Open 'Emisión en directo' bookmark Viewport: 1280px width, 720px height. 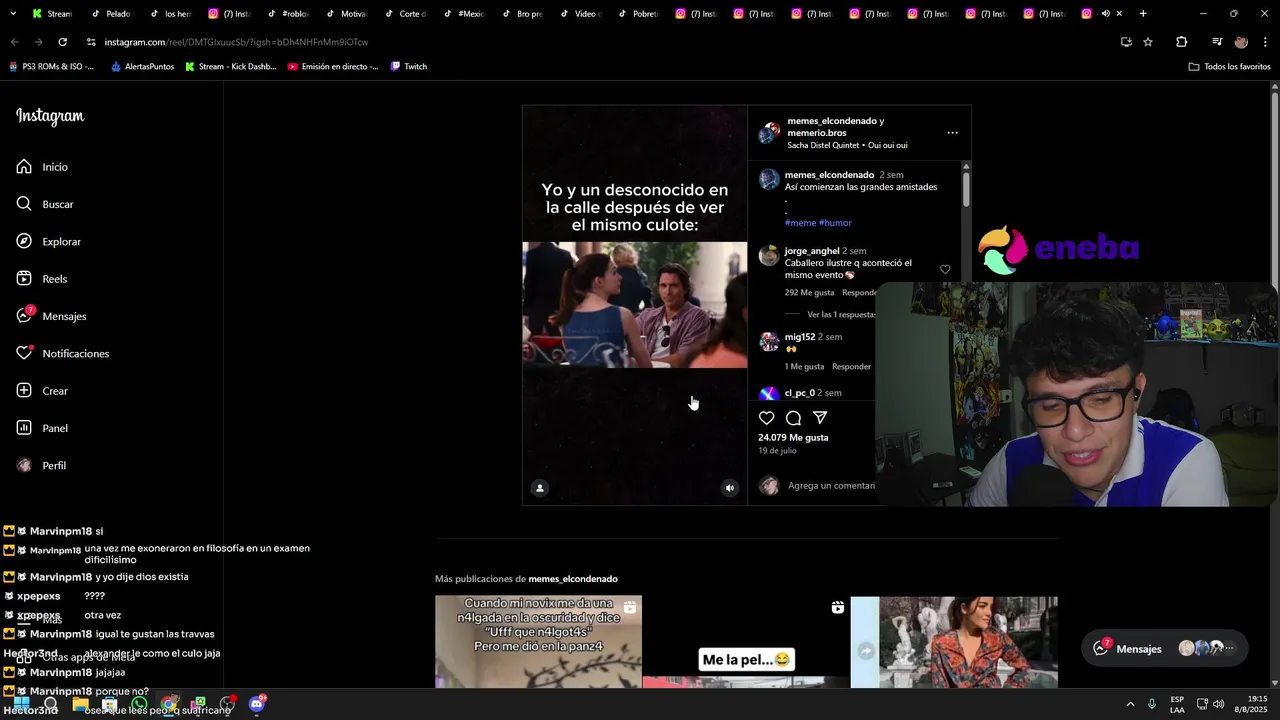click(x=333, y=67)
